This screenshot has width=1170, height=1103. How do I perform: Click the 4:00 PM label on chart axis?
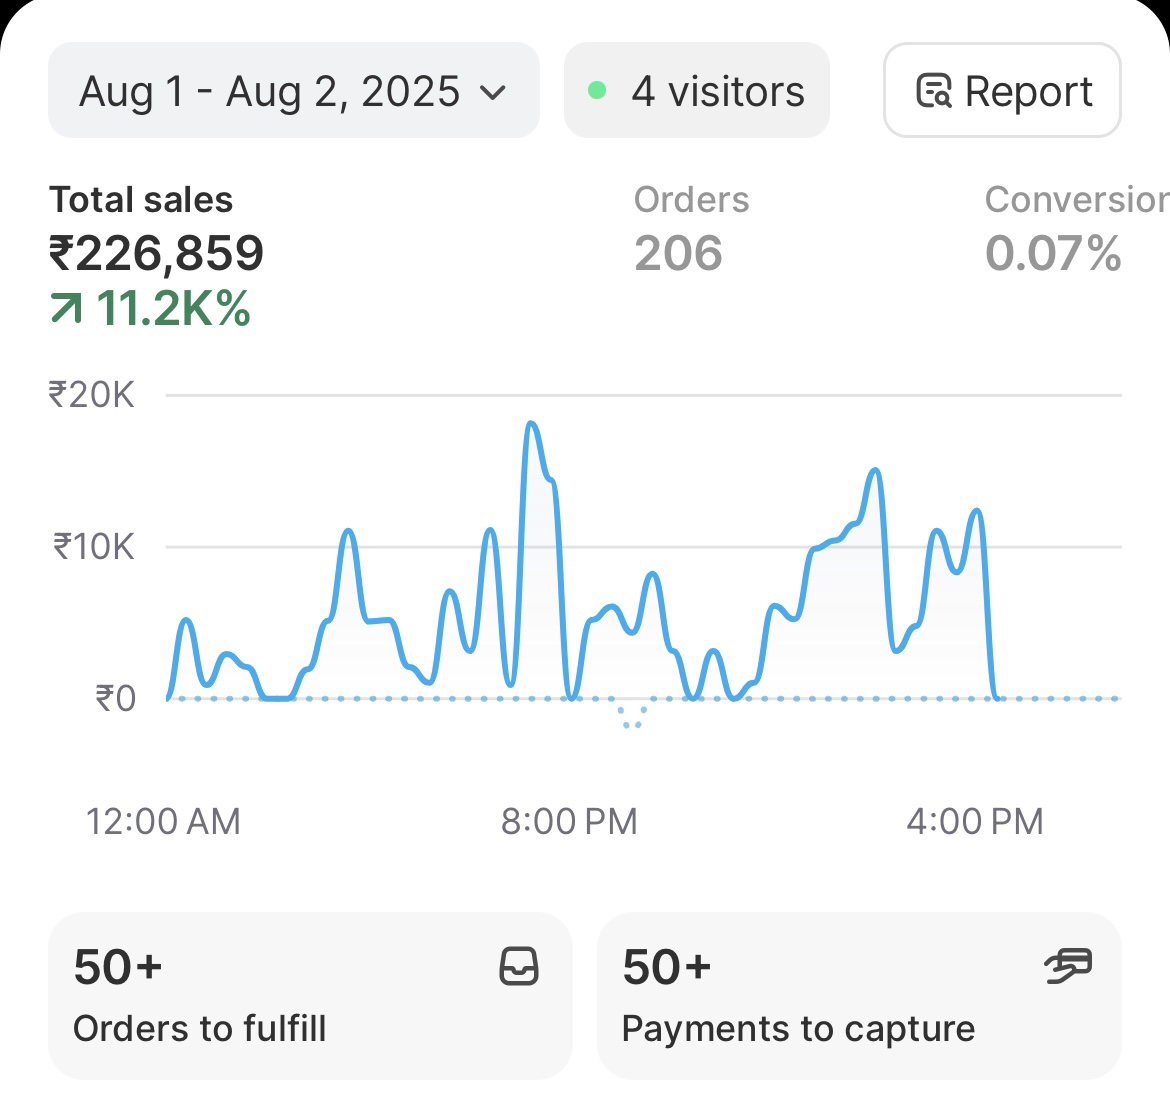click(974, 822)
